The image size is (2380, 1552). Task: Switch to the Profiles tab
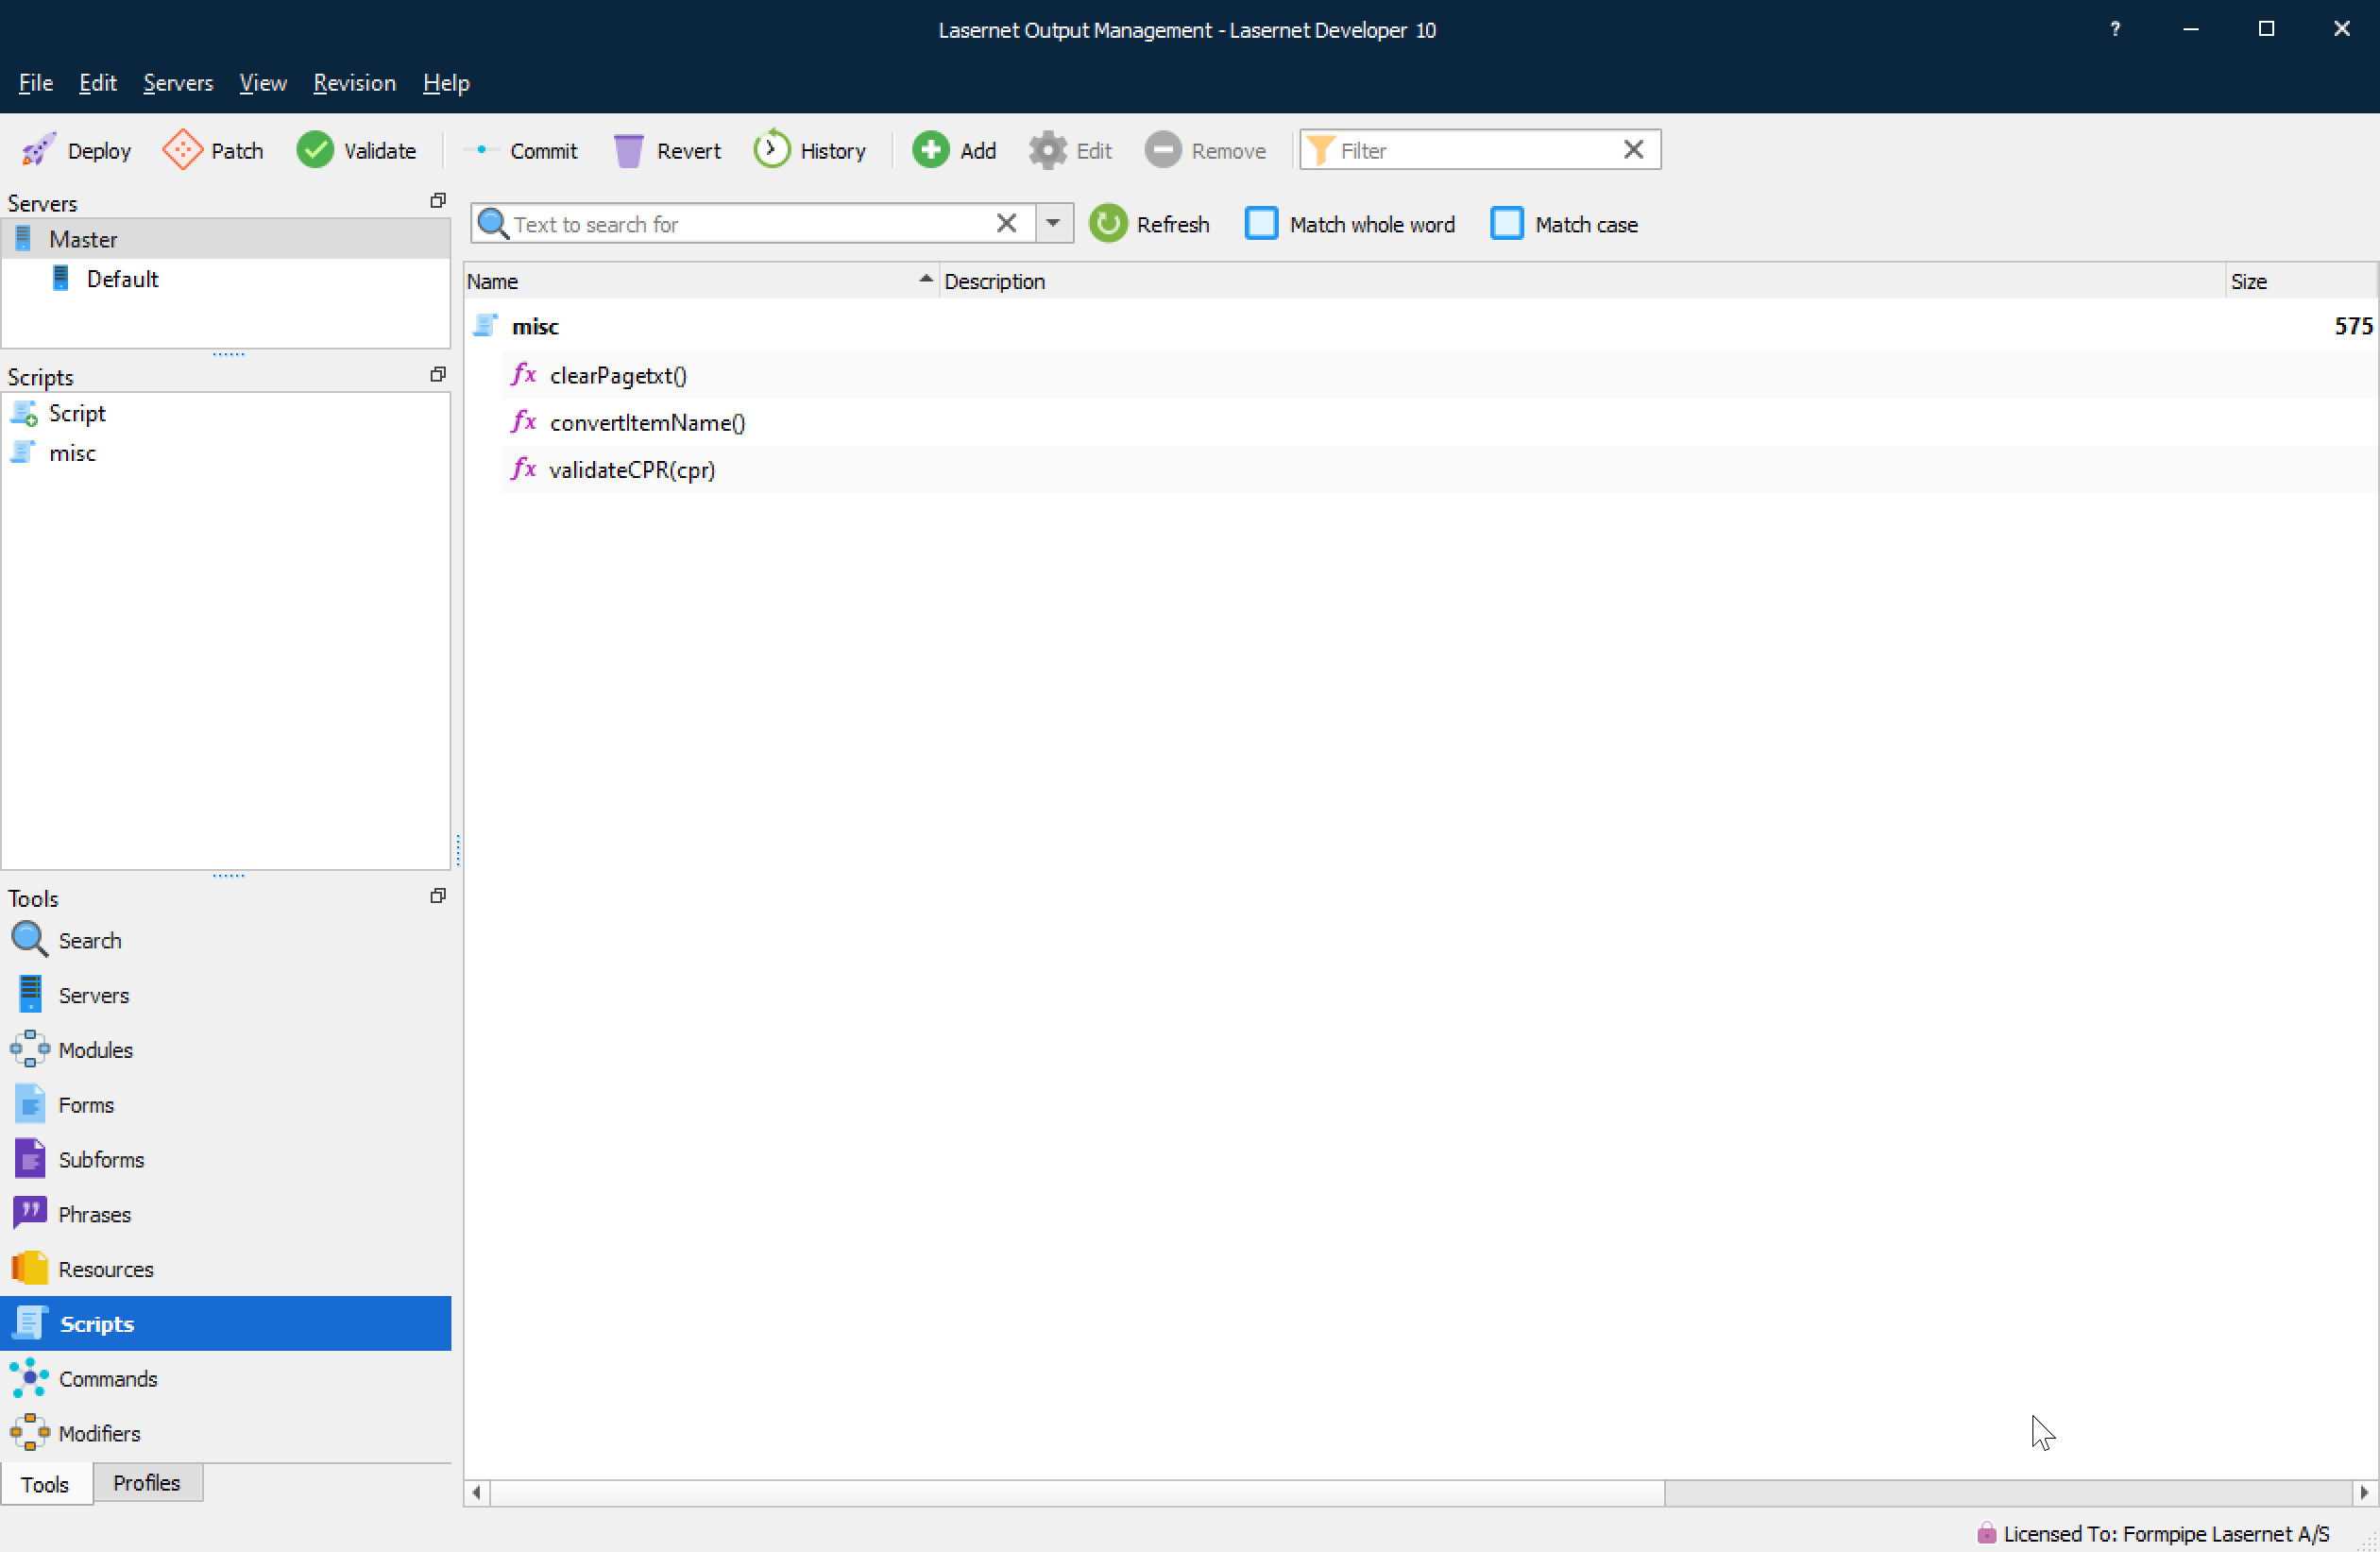coord(146,1482)
